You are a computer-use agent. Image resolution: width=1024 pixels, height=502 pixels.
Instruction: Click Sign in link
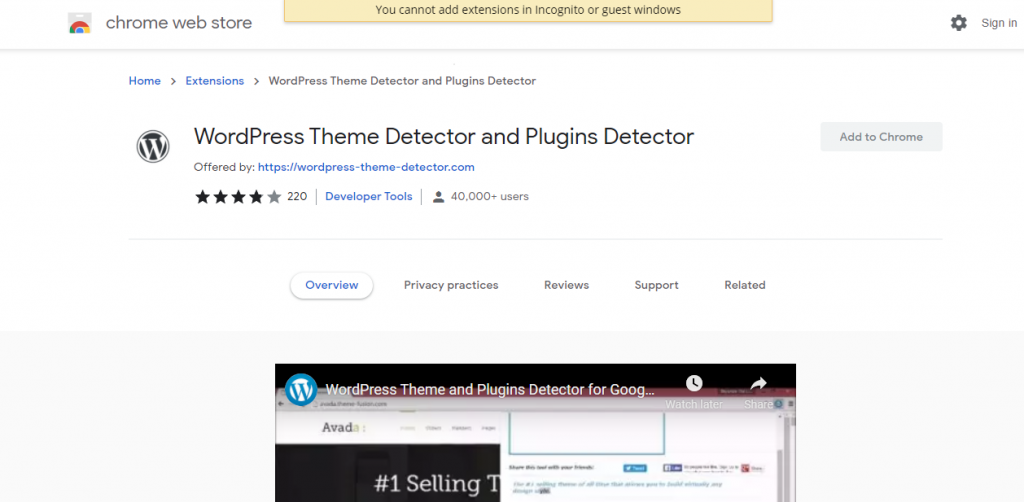tap(998, 23)
